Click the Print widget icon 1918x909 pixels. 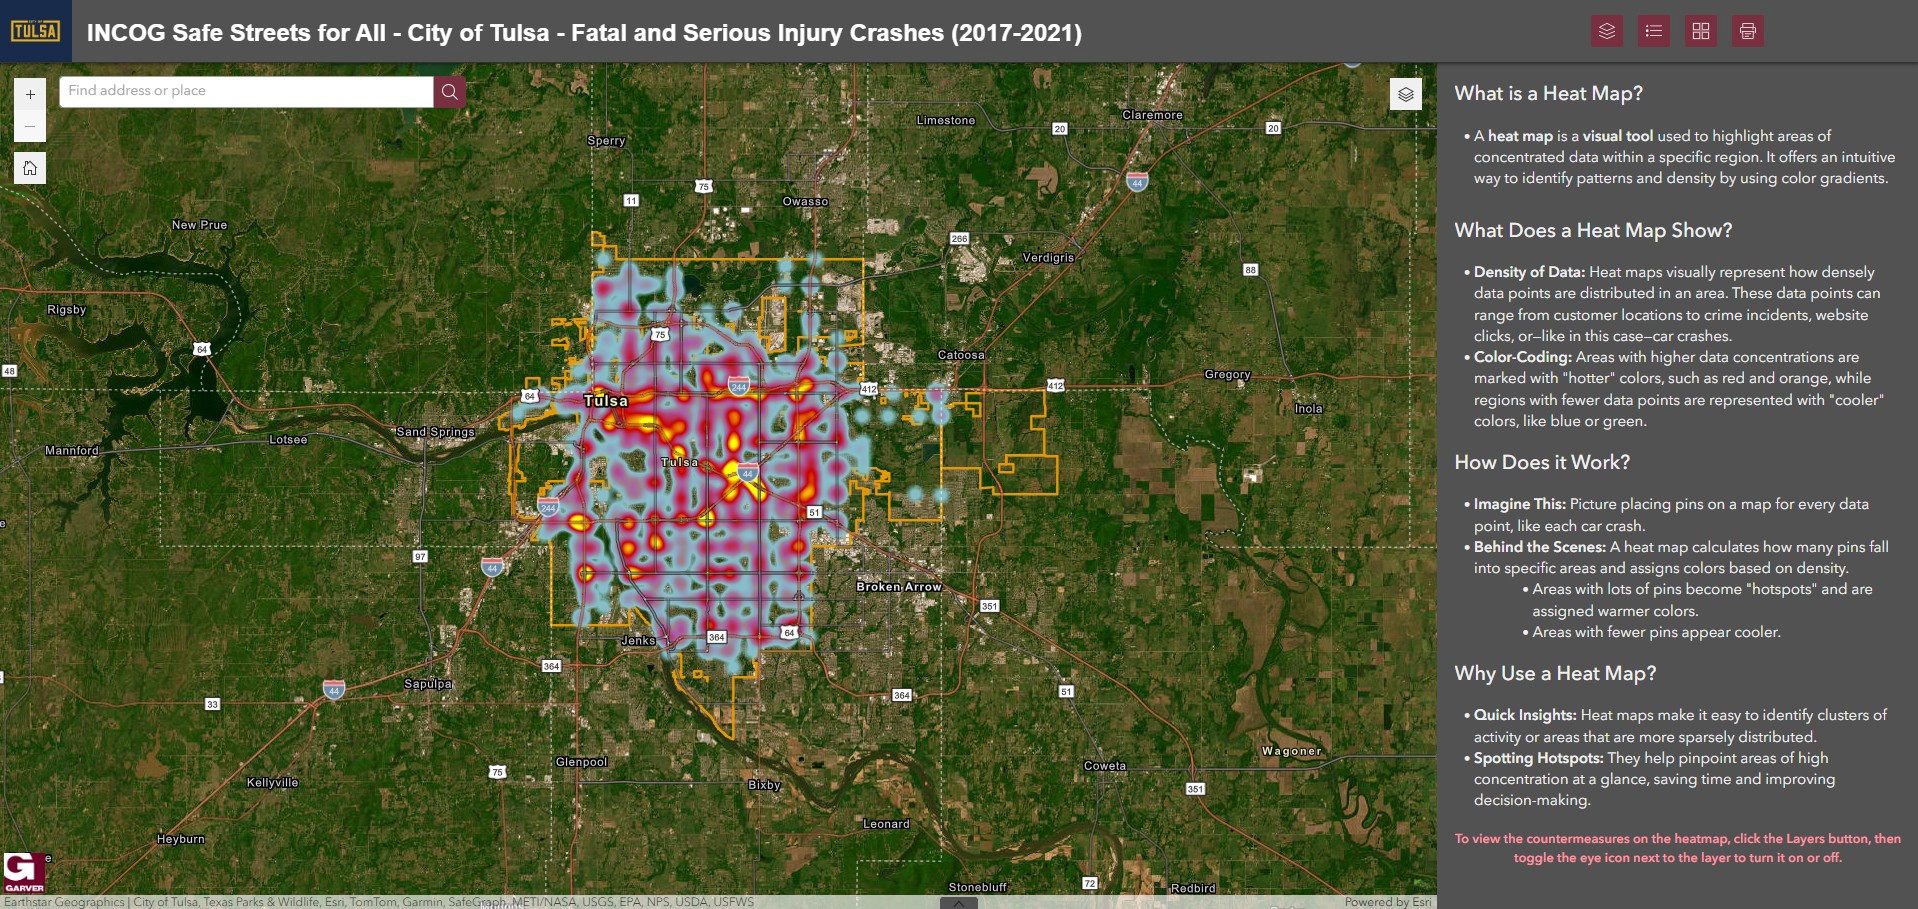coord(1747,31)
